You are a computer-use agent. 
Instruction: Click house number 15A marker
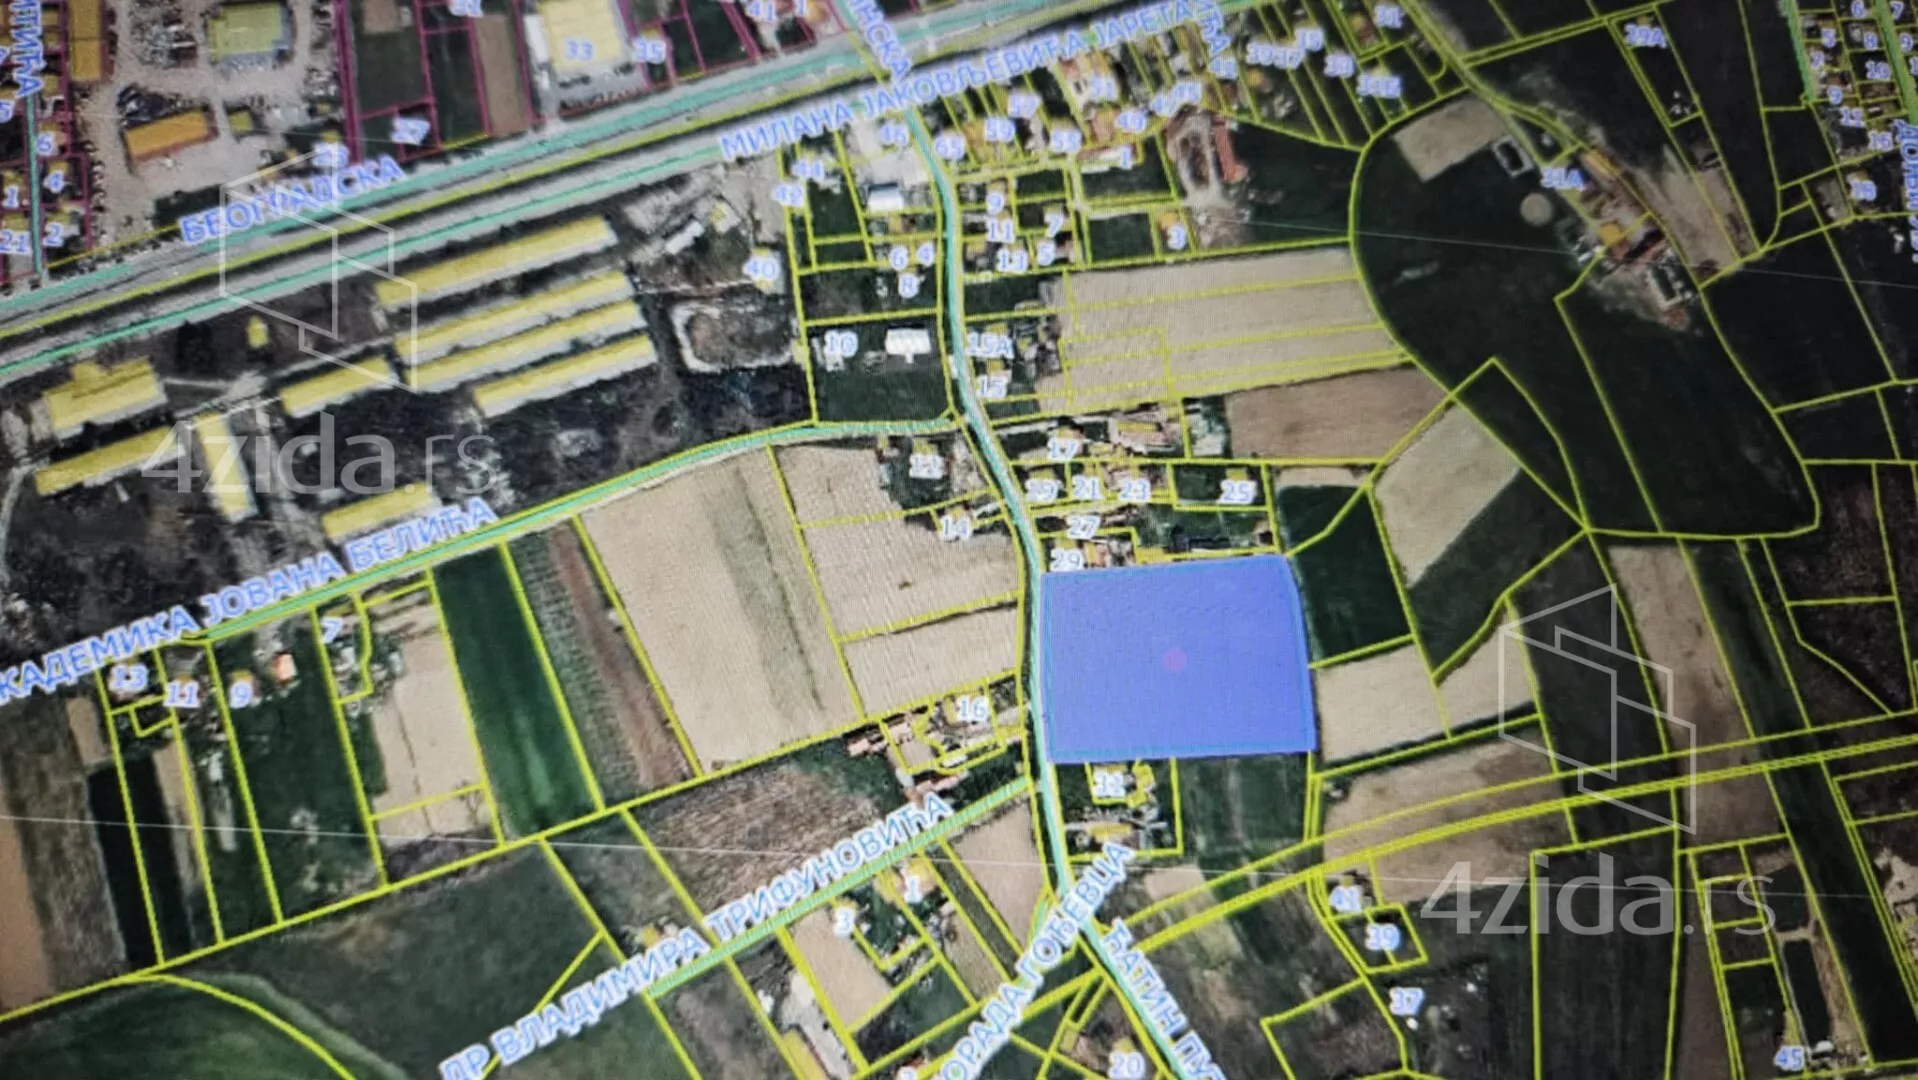(x=990, y=347)
